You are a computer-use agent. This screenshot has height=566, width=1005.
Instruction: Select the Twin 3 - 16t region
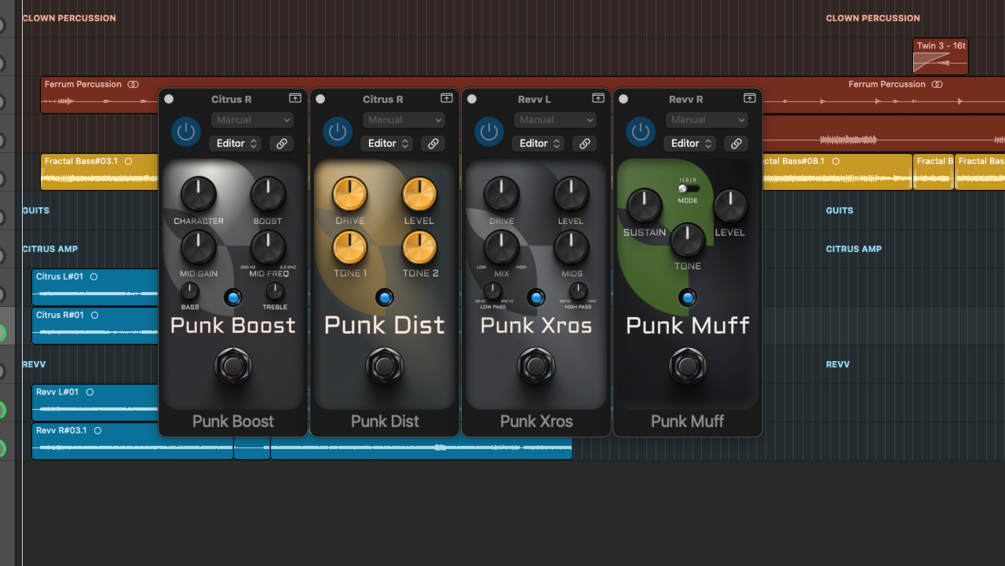[x=940, y=56]
